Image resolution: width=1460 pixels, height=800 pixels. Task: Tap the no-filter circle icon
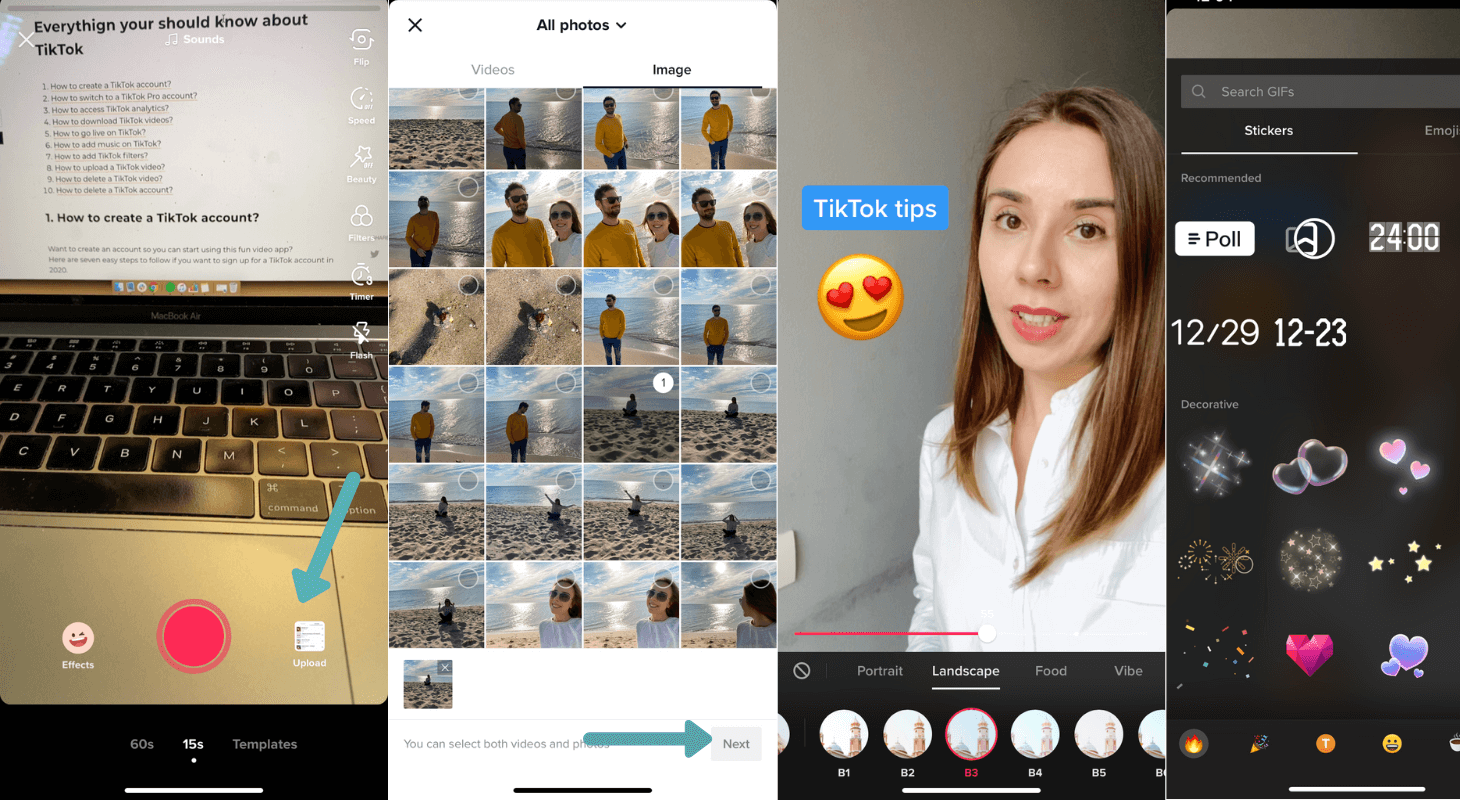(x=802, y=671)
